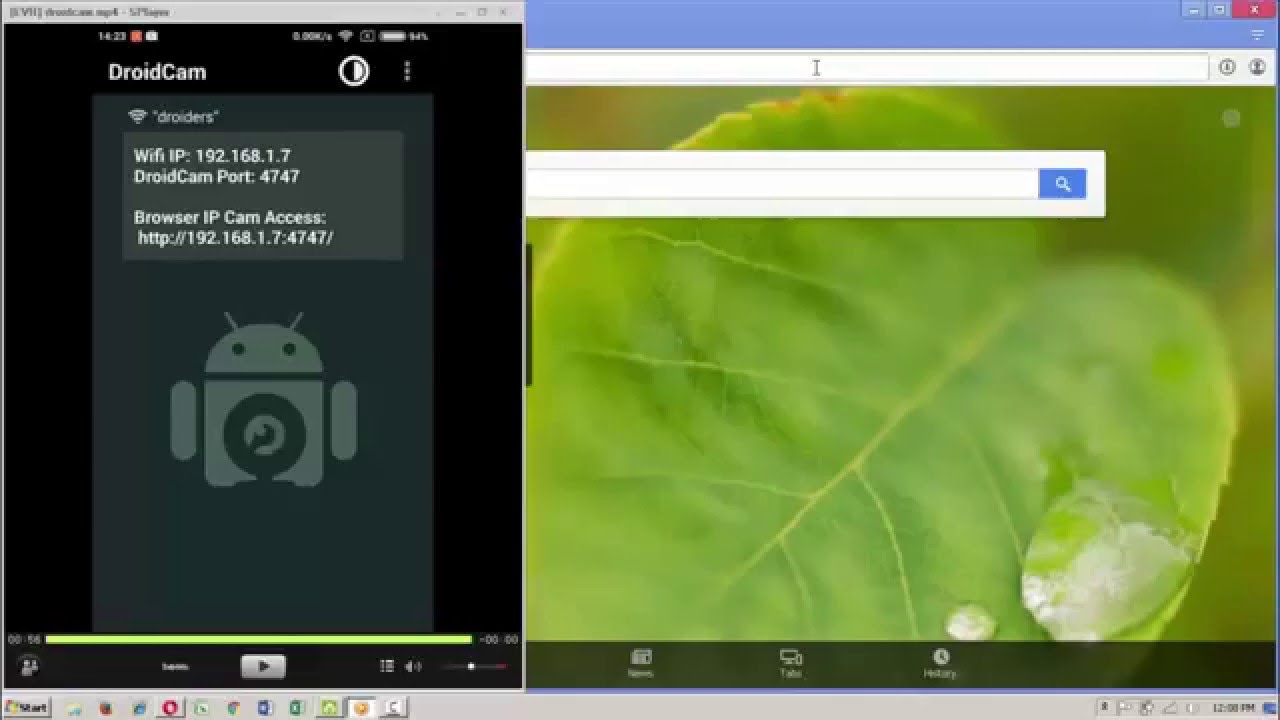This screenshot has height=720, width=1280.
Task: Click the DroidCam Android webcam logo
Action: coord(264,400)
